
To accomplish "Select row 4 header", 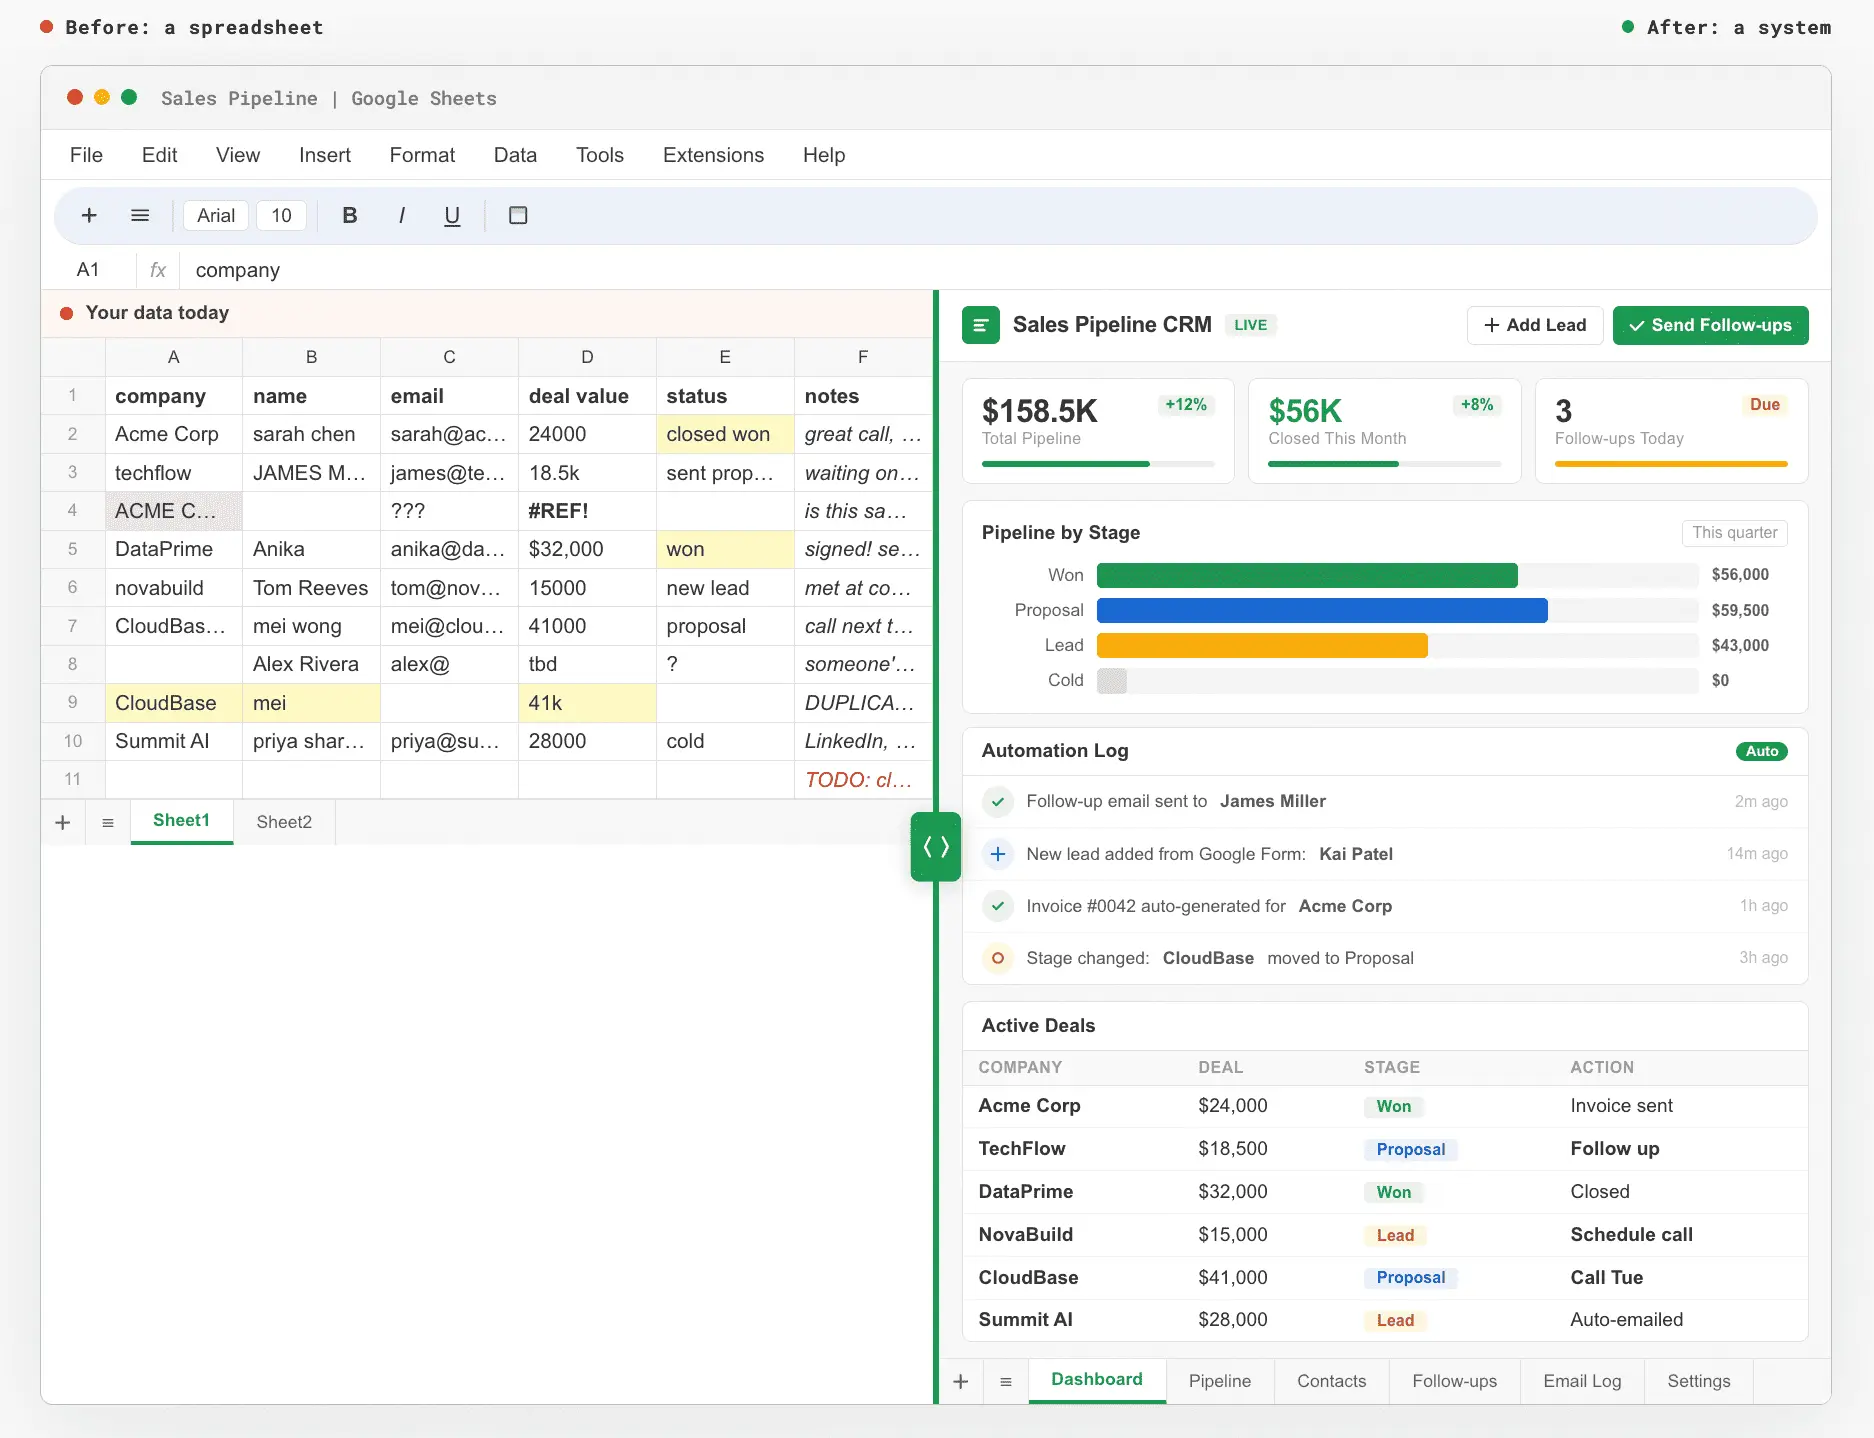I will click(x=72, y=510).
